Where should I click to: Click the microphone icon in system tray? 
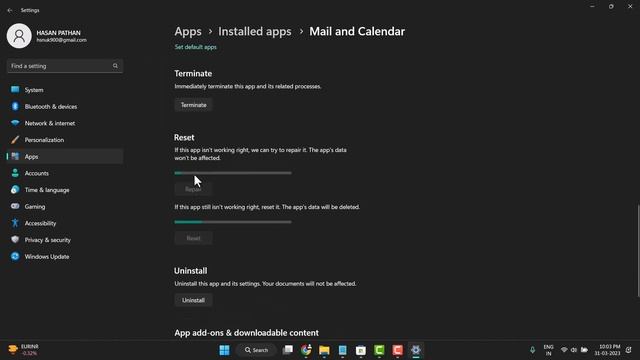point(532,350)
